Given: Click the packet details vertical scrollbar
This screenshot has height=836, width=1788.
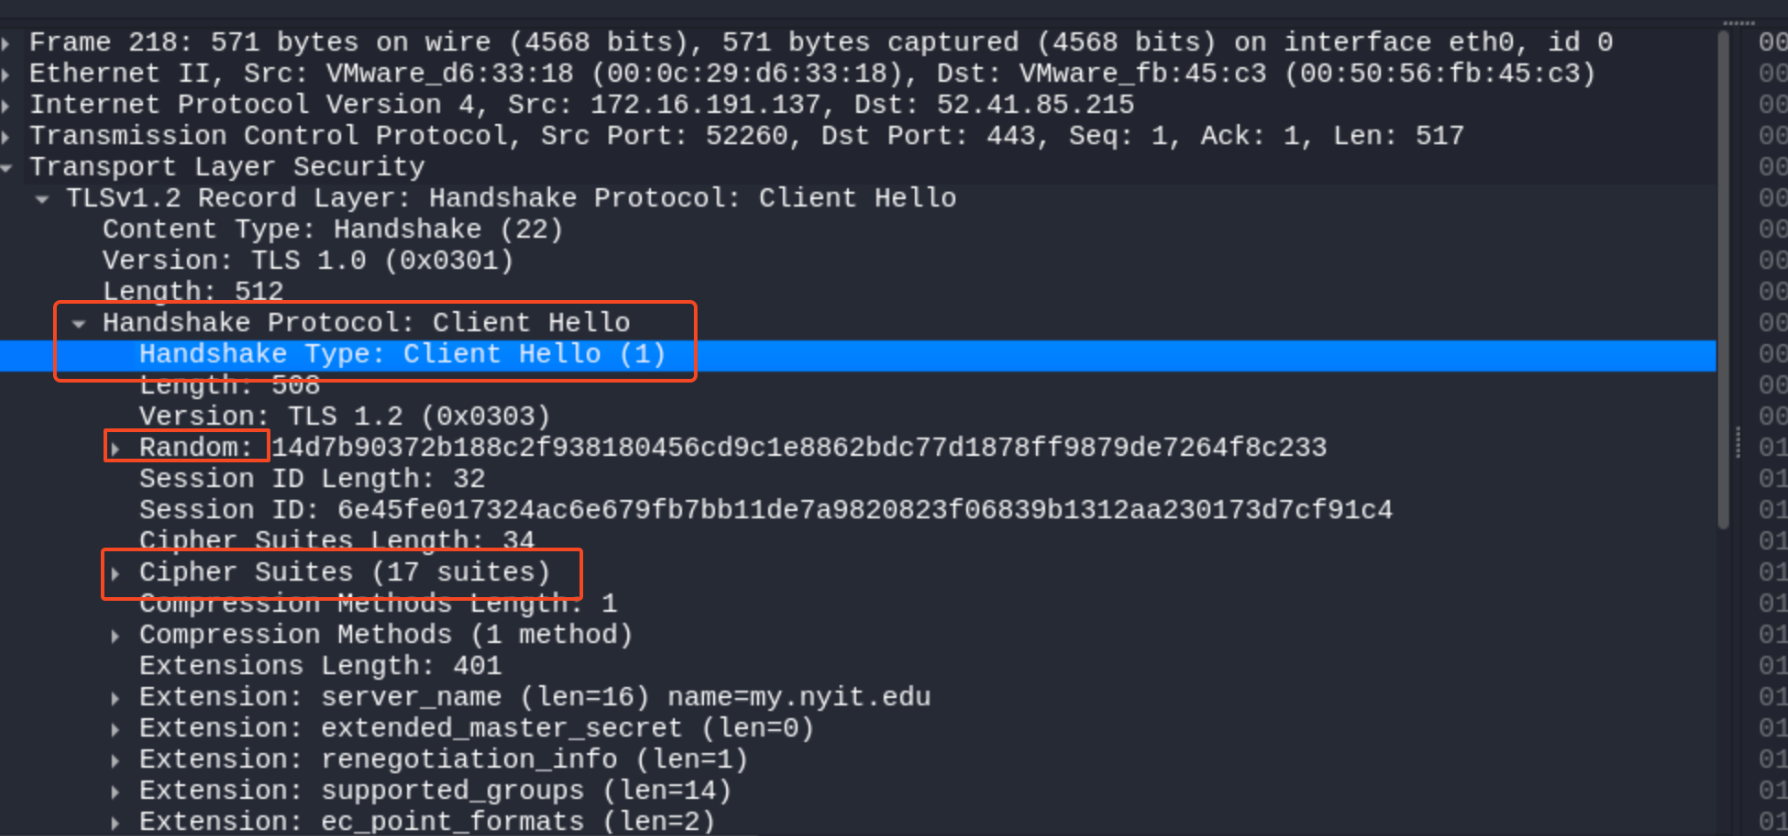Looking at the screenshot, I should (x=1723, y=280).
